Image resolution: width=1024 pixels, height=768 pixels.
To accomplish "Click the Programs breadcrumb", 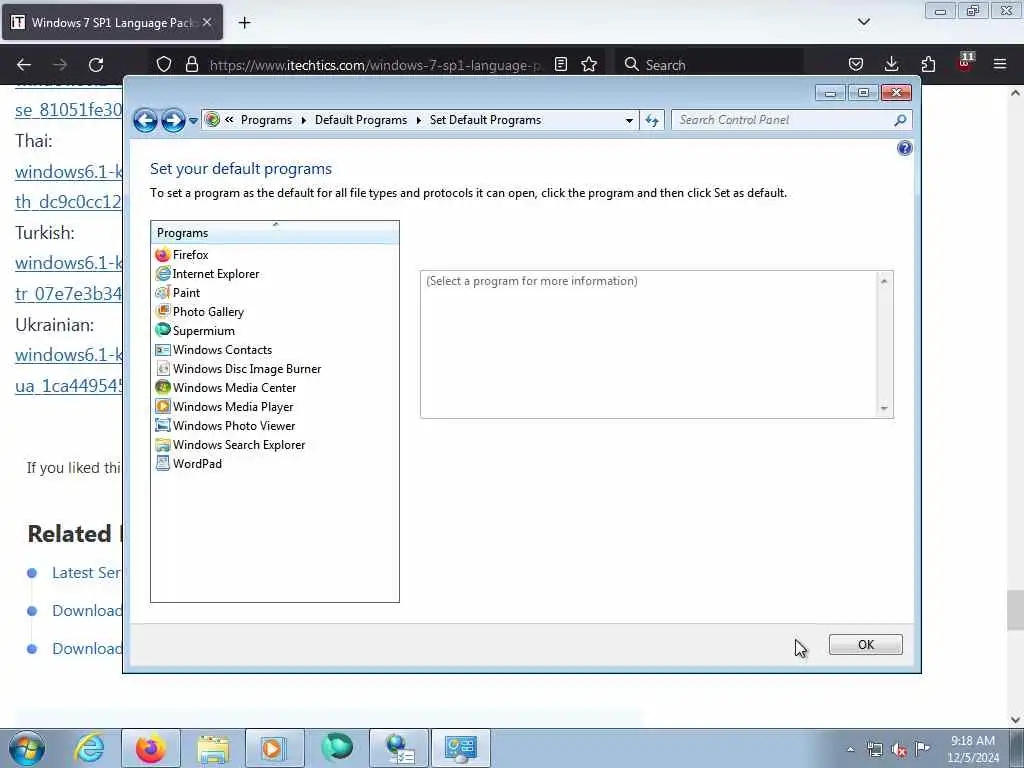I will point(266,120).
